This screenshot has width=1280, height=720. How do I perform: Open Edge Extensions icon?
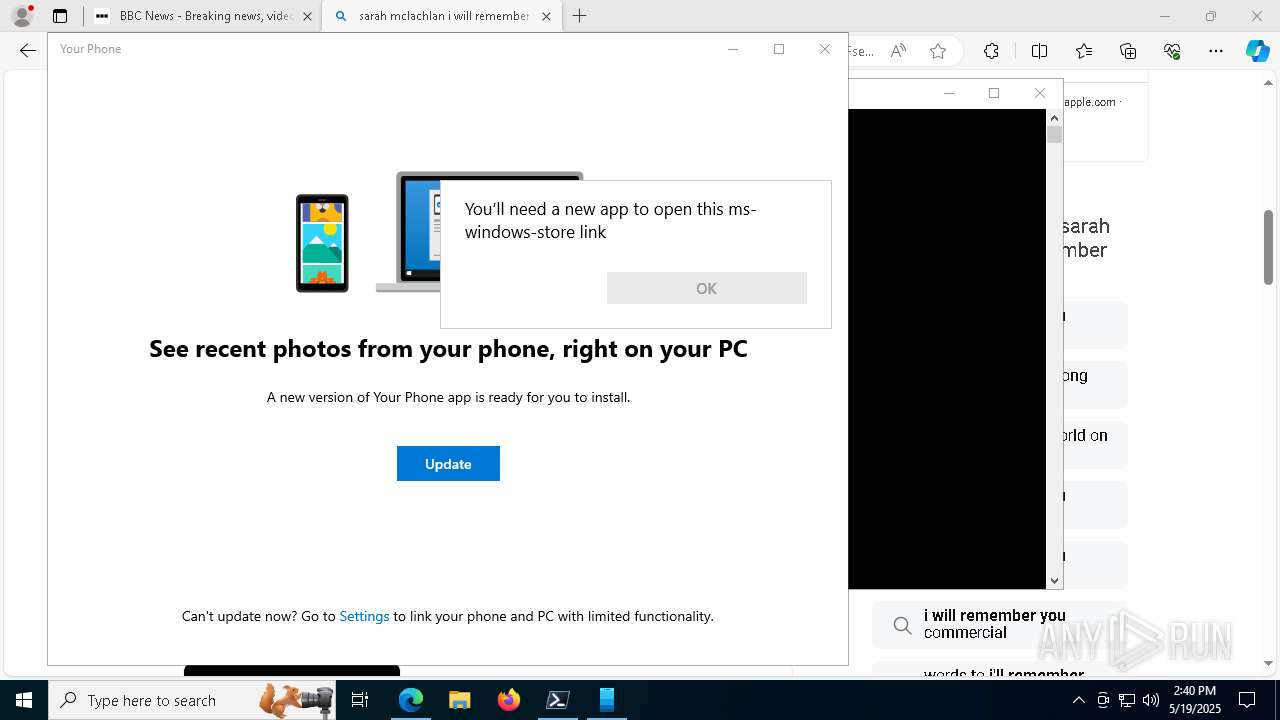[991, 51]
